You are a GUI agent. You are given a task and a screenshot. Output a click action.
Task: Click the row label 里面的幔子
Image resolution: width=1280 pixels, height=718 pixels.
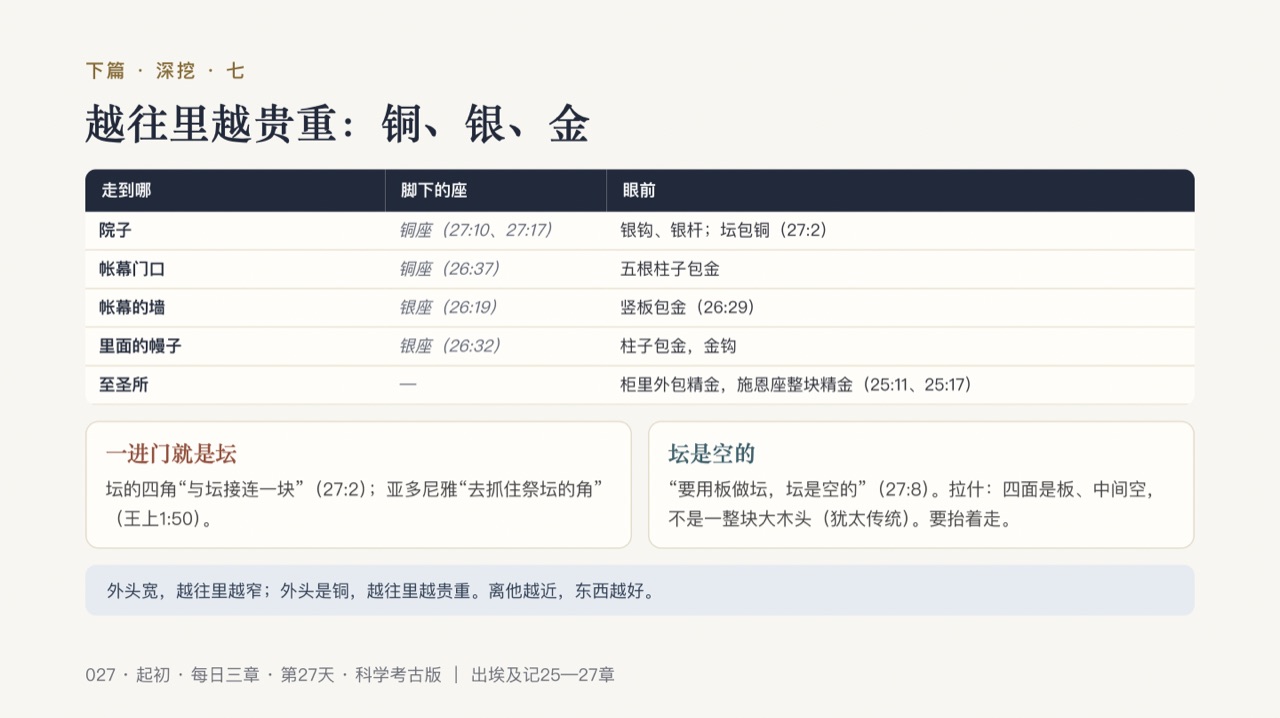(140, 346)
